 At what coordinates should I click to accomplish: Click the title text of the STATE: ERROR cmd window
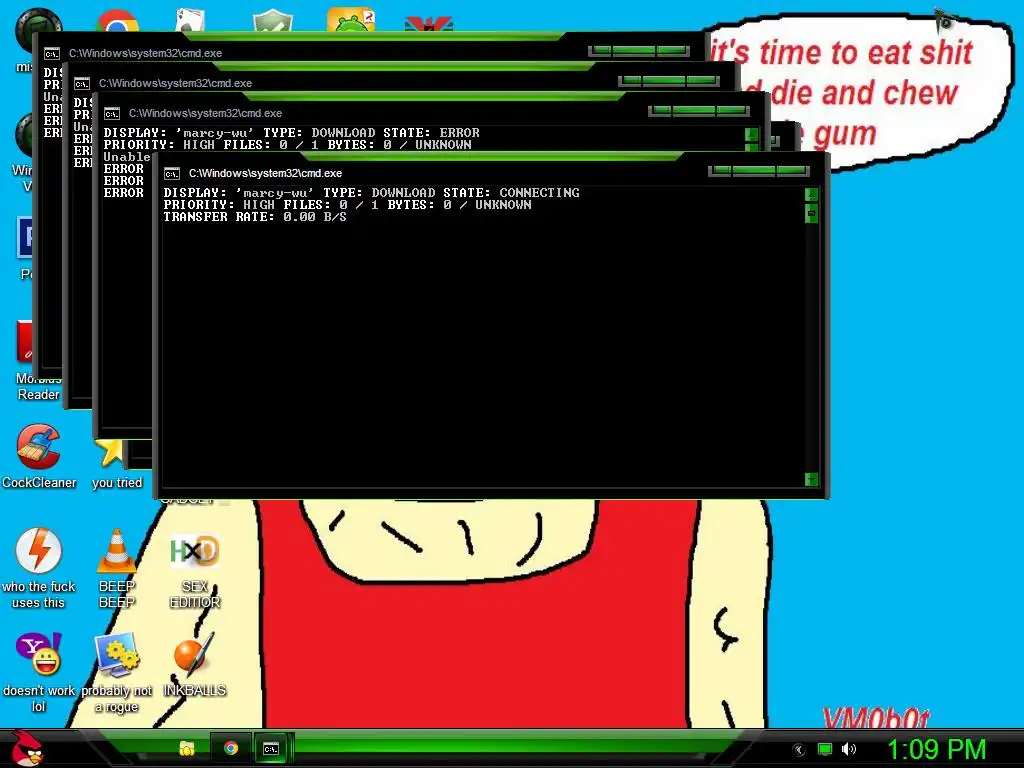(x=205, y=114)
